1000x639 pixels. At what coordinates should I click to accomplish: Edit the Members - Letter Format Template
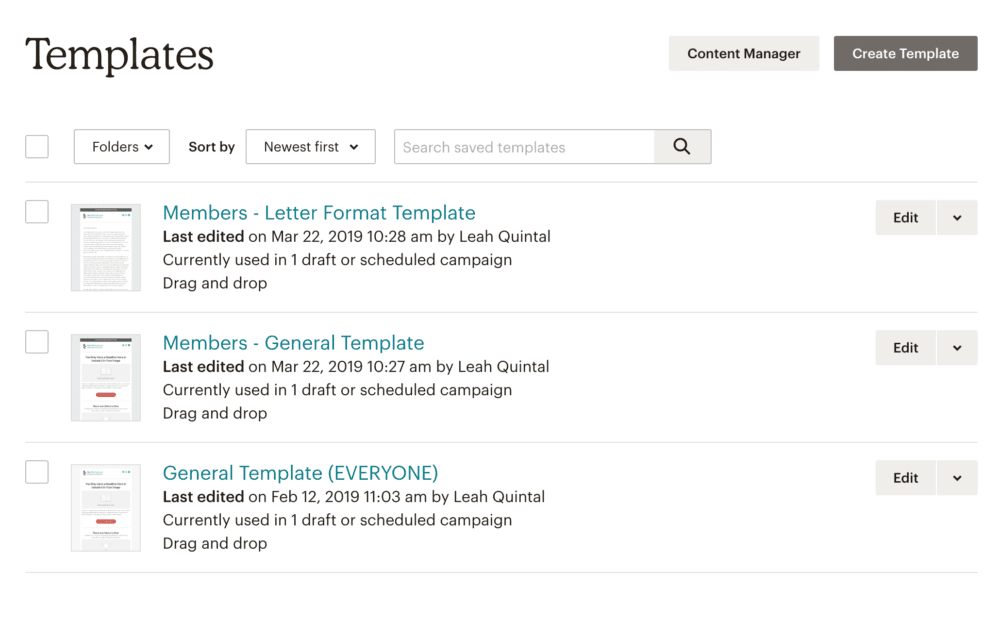905,217
